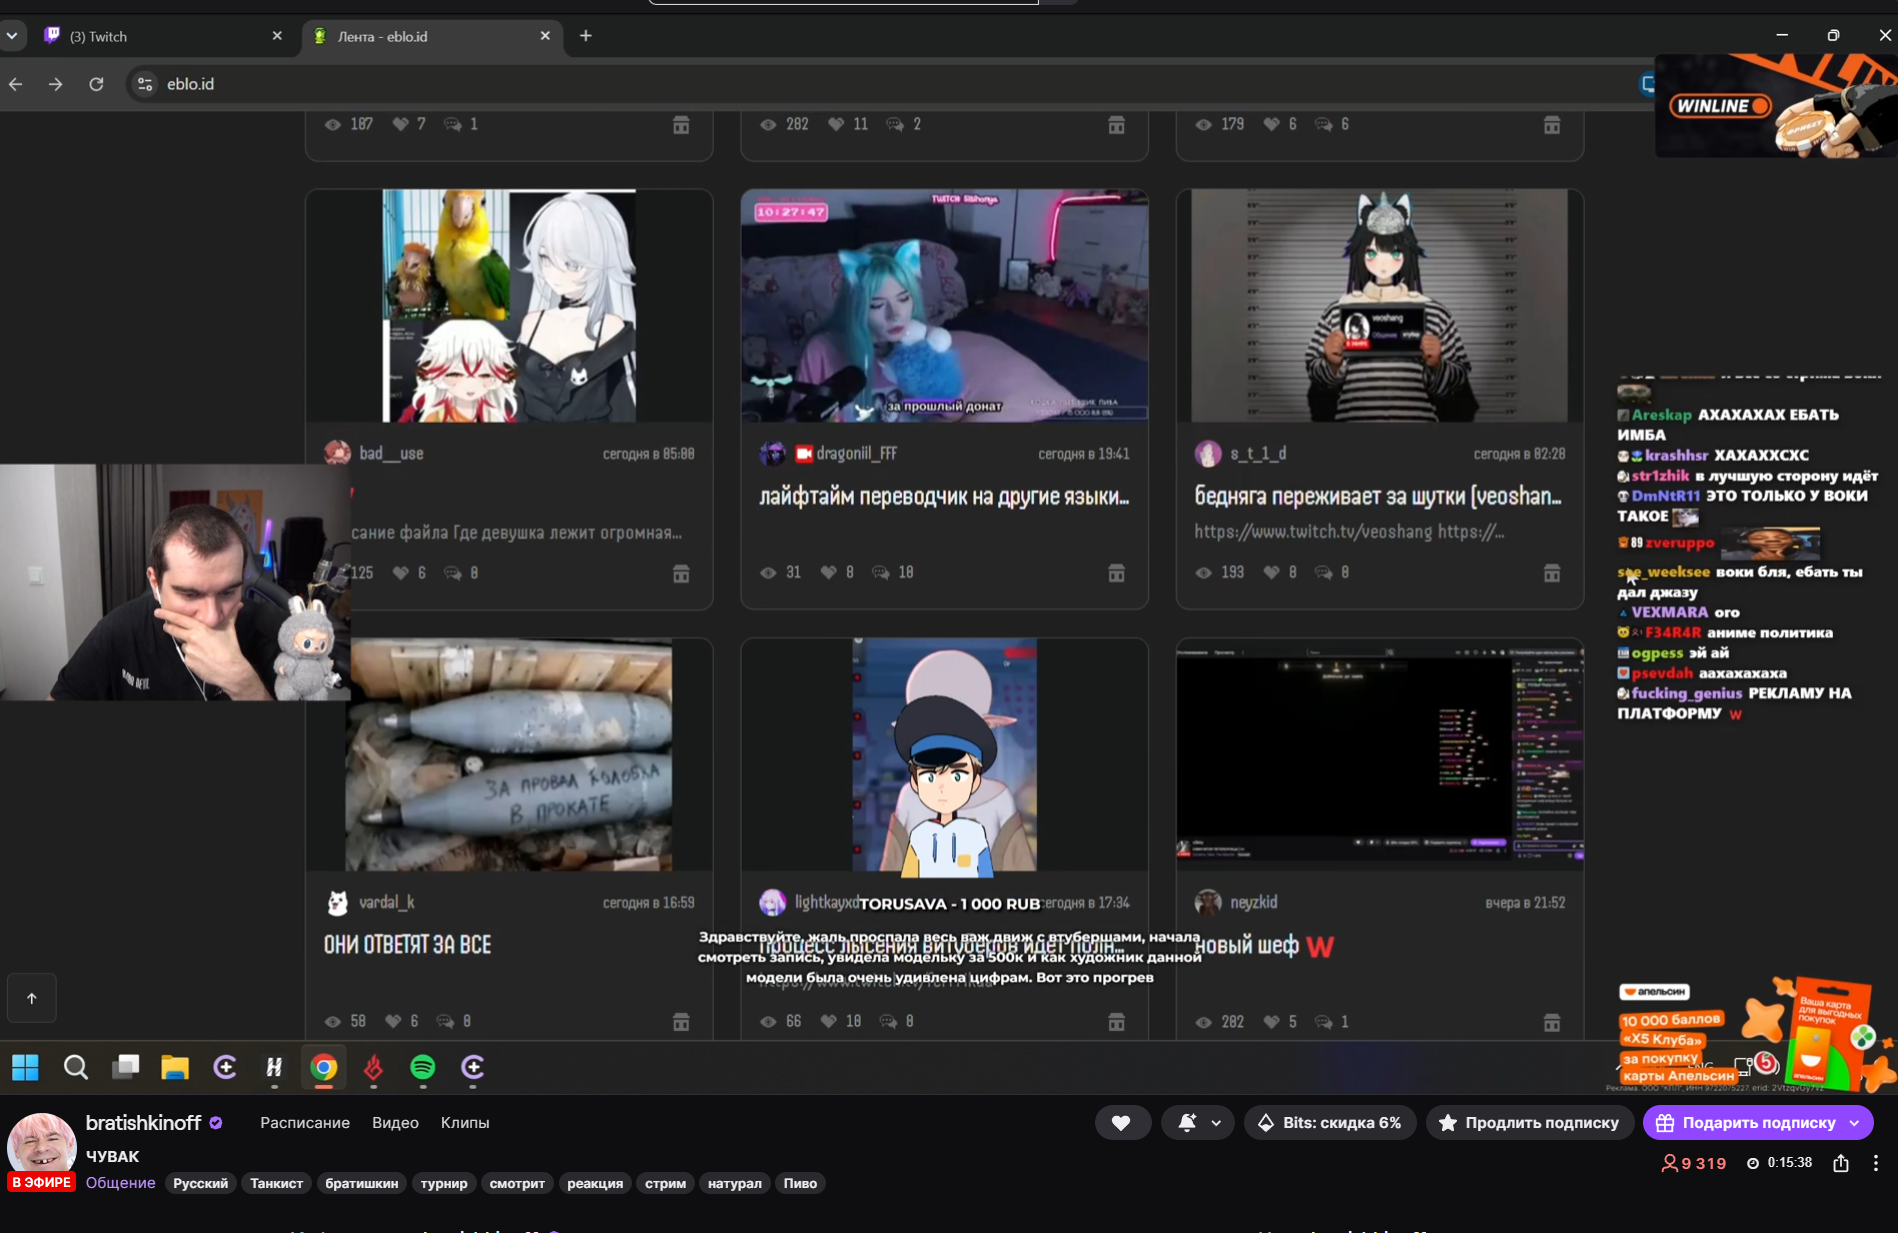
Task: Open Spotify from the taskbar
Action: [x=423, y=1068]
